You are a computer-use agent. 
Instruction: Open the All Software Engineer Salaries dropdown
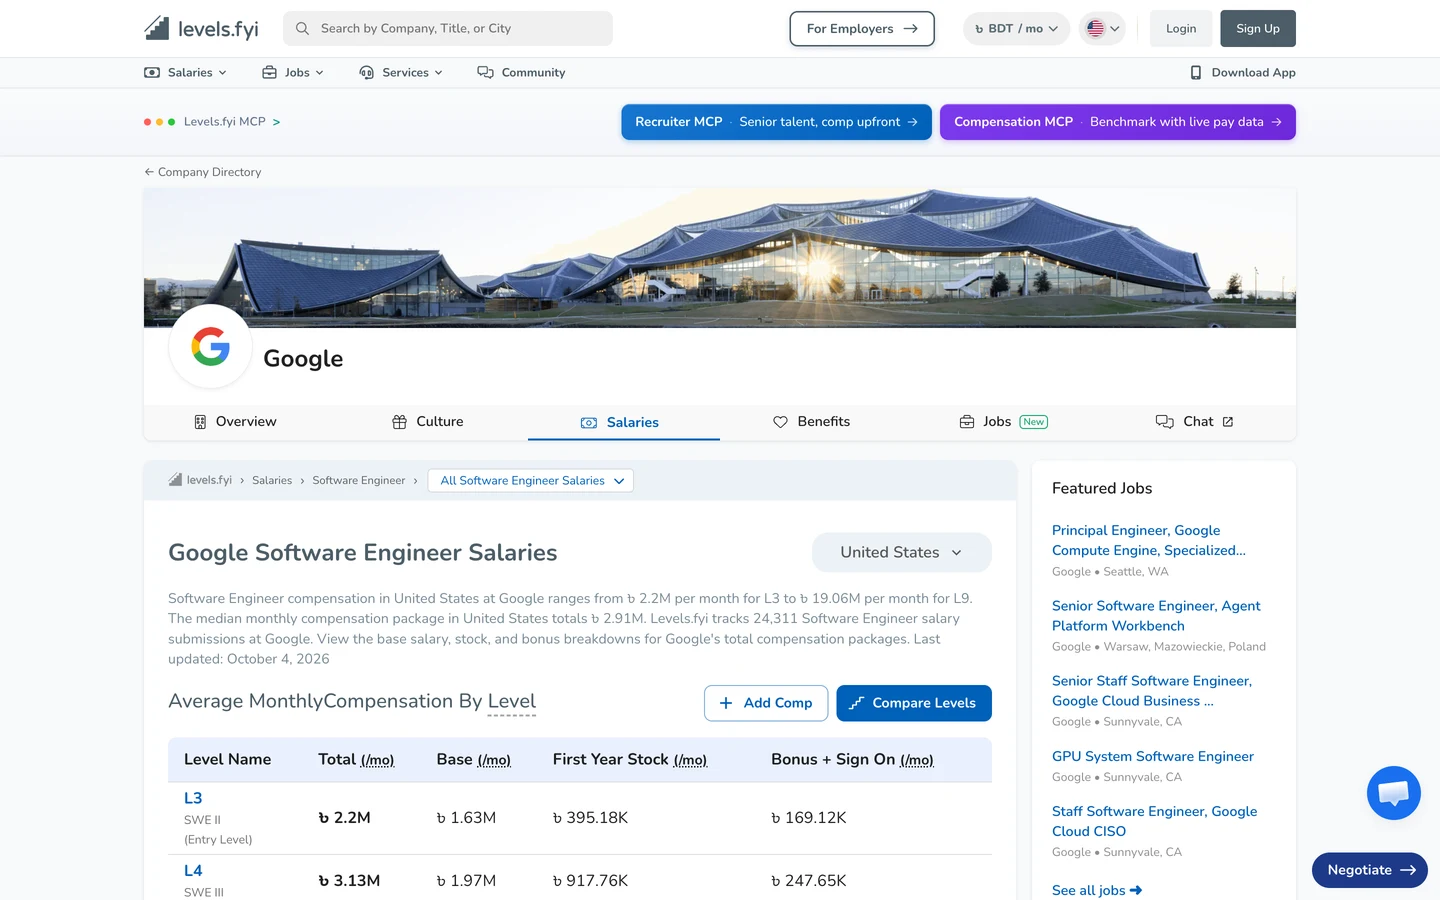point(531,480)
